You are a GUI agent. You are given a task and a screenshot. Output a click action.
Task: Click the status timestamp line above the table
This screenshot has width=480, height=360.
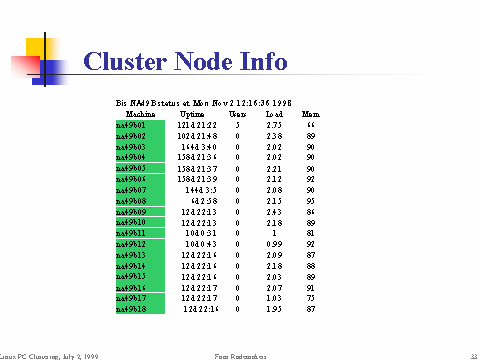204,103
